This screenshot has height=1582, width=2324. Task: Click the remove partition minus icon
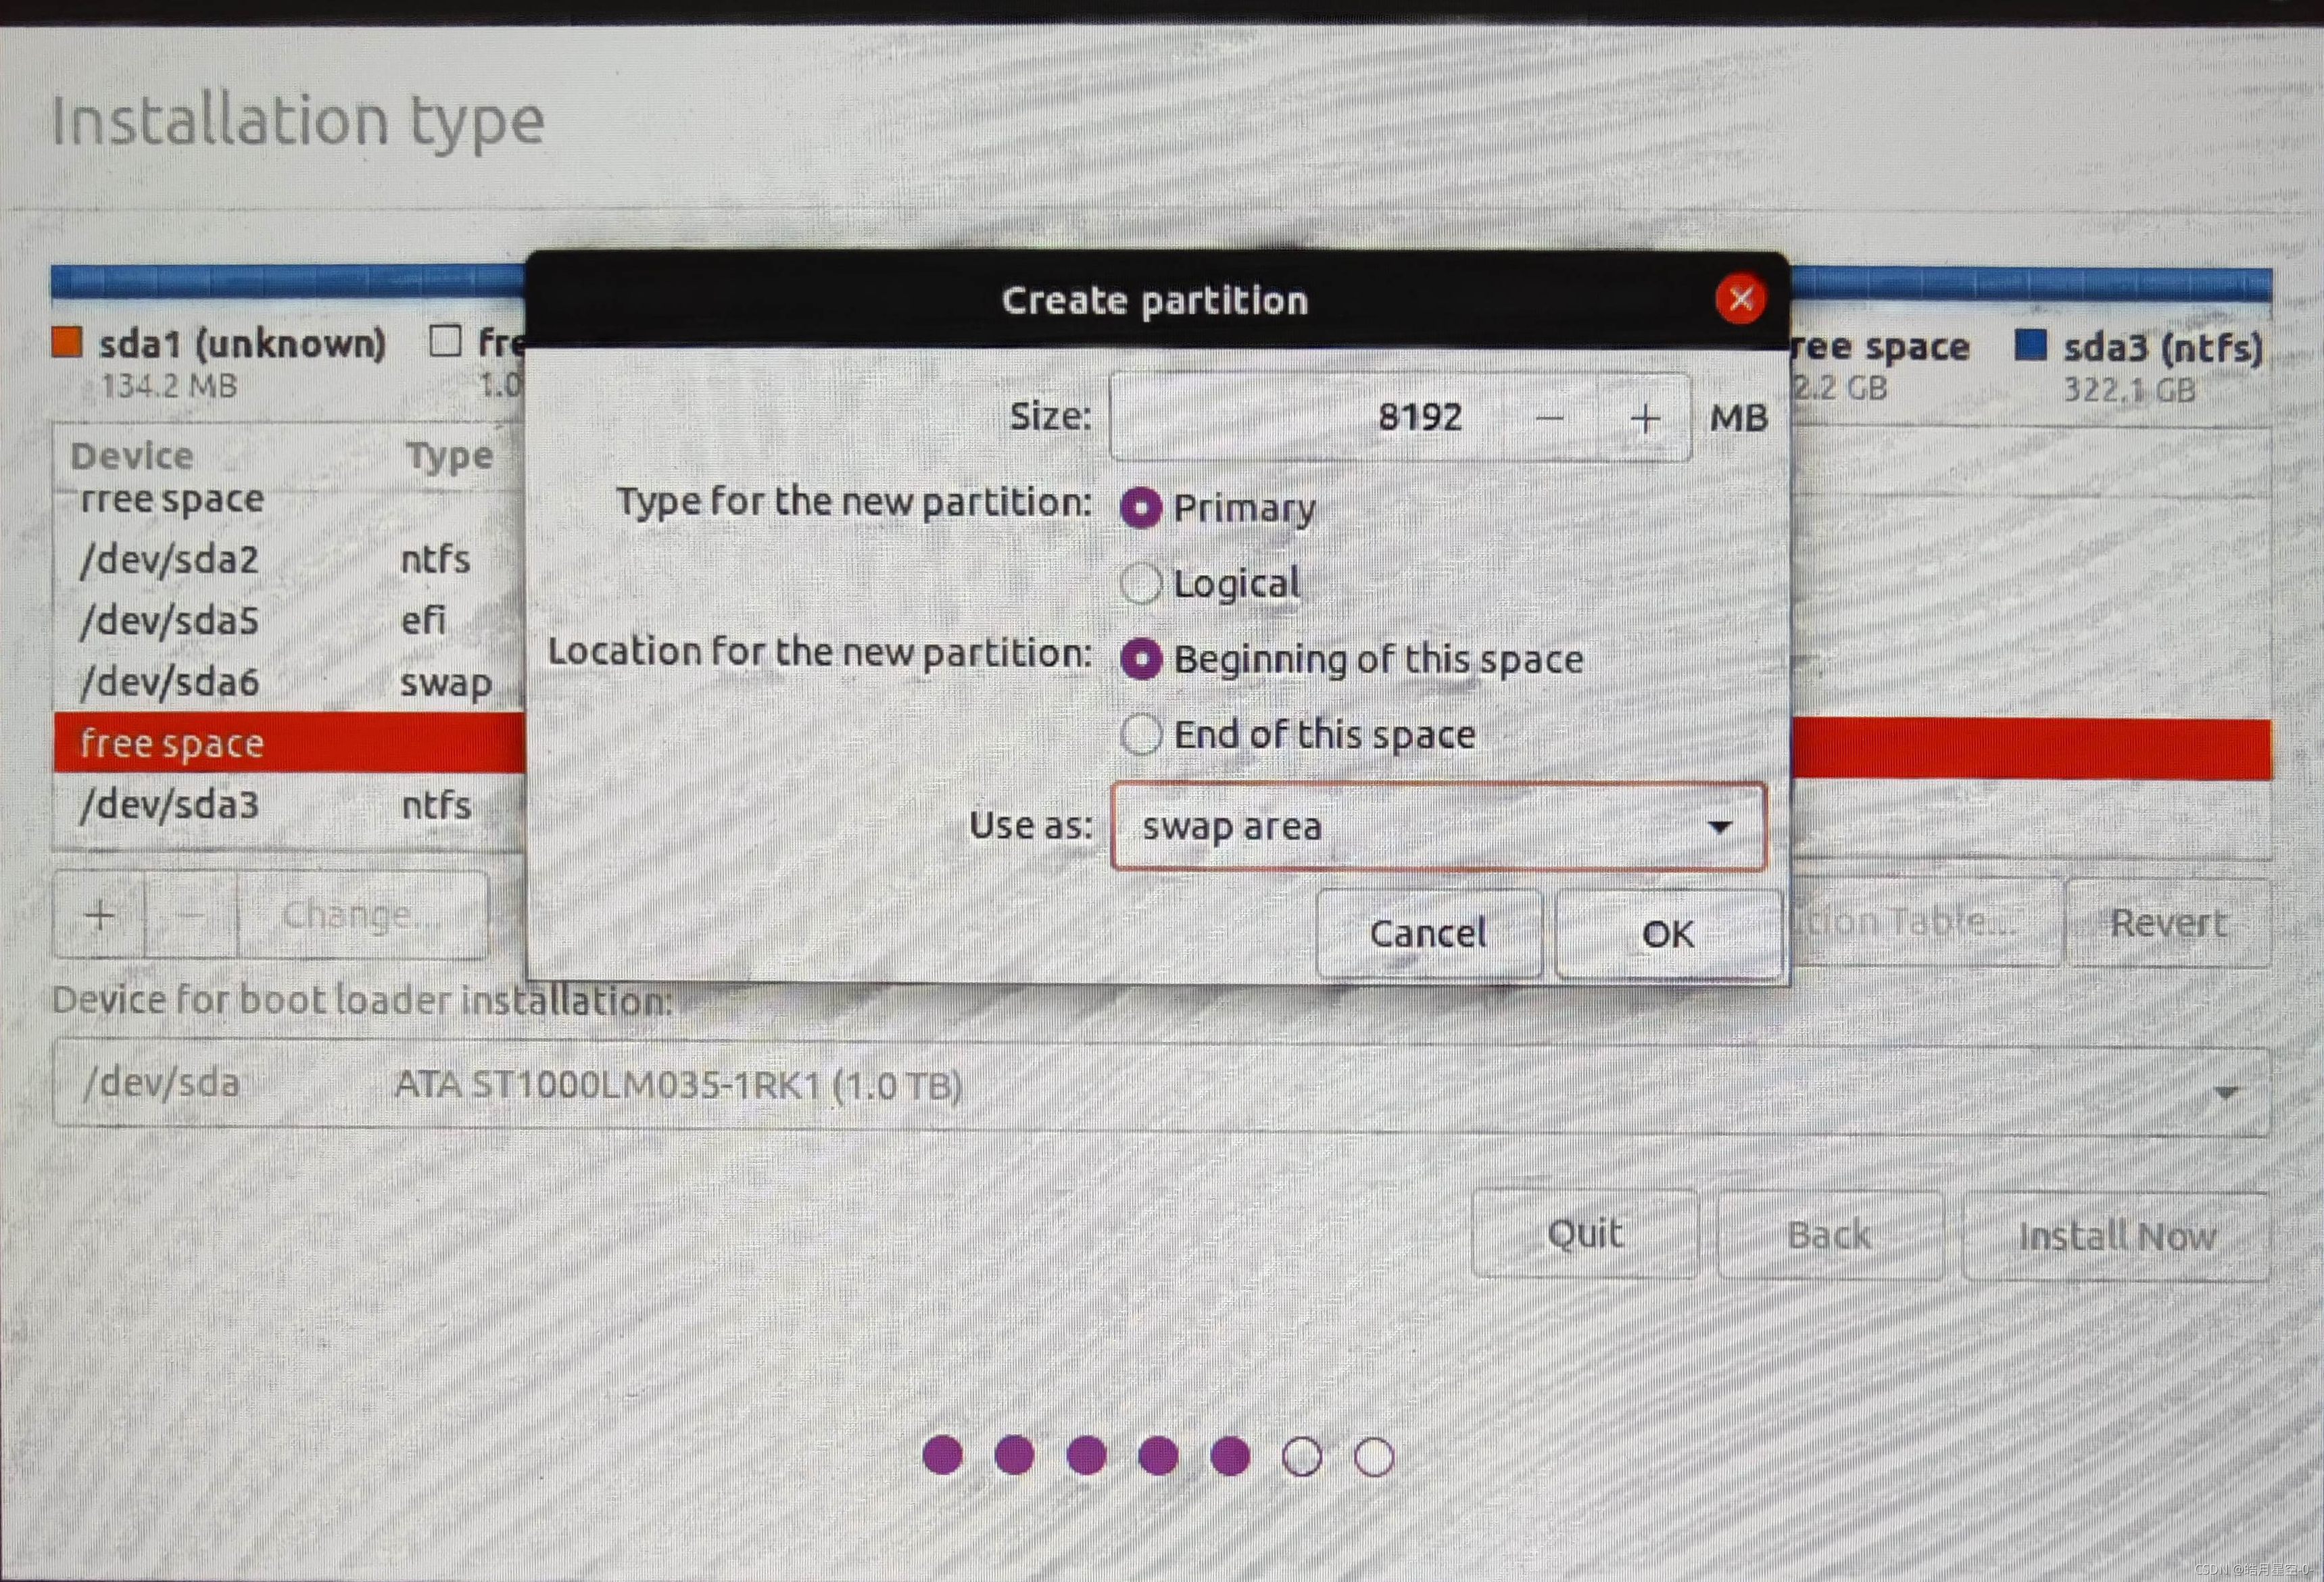191,915
